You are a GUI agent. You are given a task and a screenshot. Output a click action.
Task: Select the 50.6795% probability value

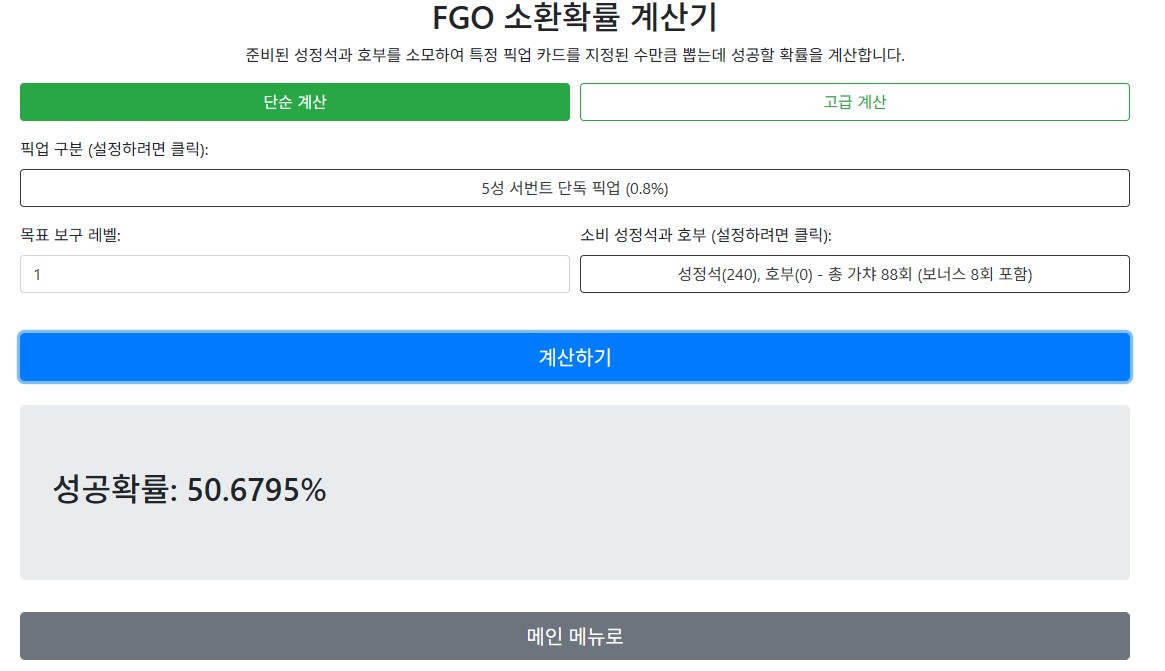pyautogui.click(x=257, y=490)
